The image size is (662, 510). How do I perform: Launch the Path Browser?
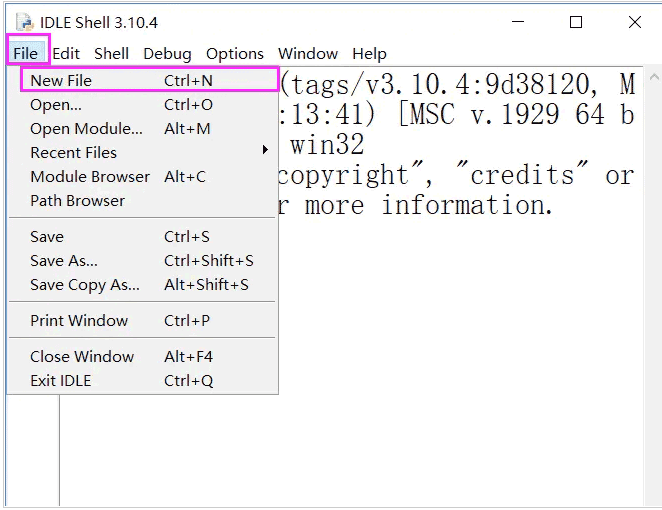coord(143,201)
